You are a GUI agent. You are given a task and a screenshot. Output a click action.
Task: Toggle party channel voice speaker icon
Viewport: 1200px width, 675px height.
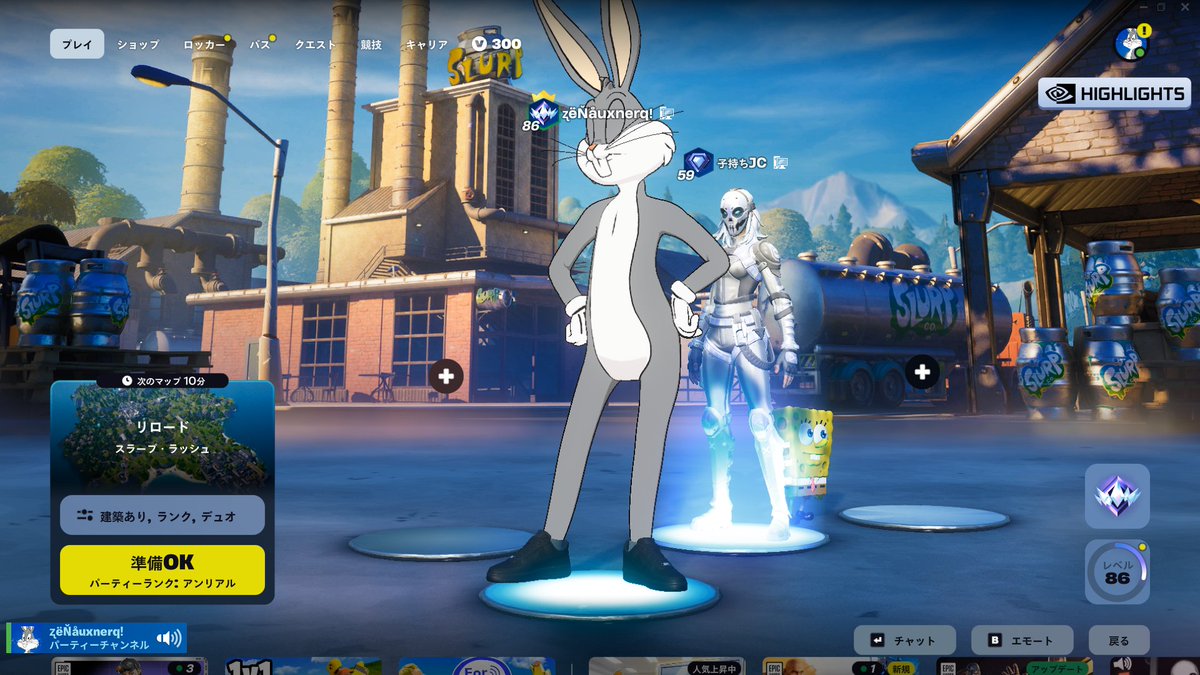point(169,638)
